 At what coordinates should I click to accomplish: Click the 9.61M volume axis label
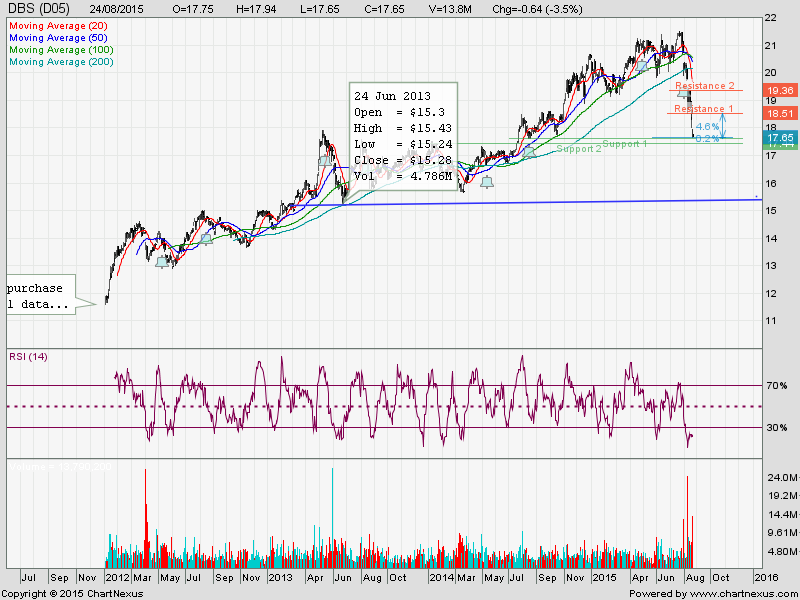[x=783, y=533]
